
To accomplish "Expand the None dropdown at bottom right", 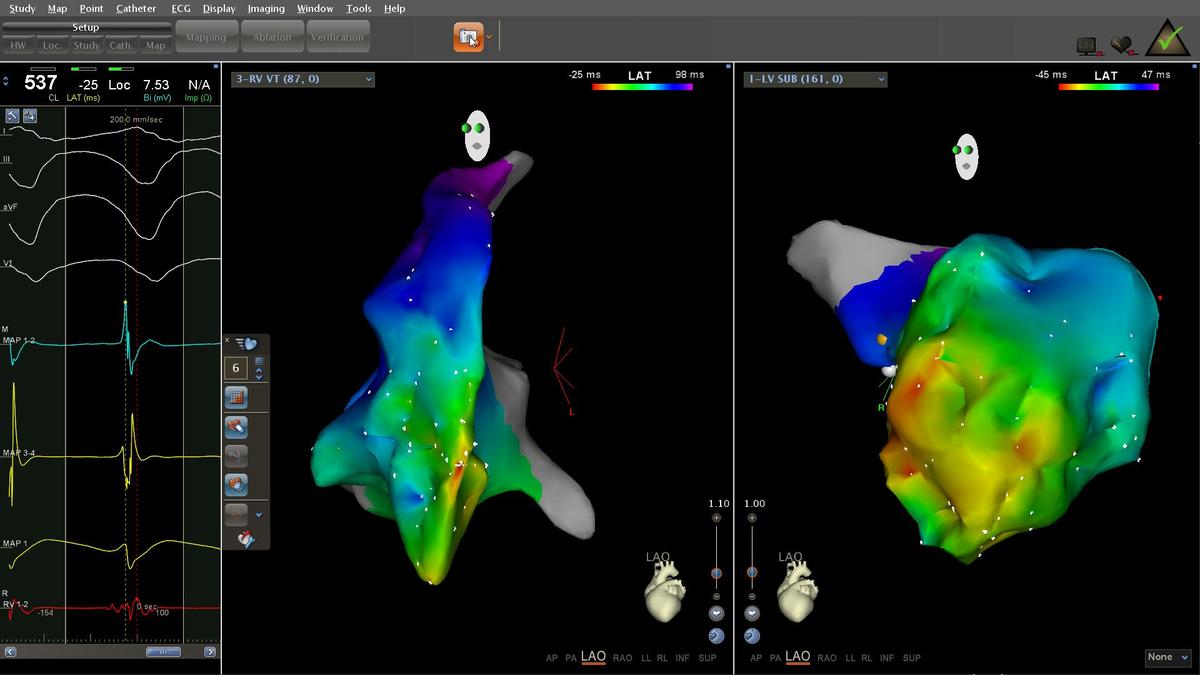I will 1168,657.
